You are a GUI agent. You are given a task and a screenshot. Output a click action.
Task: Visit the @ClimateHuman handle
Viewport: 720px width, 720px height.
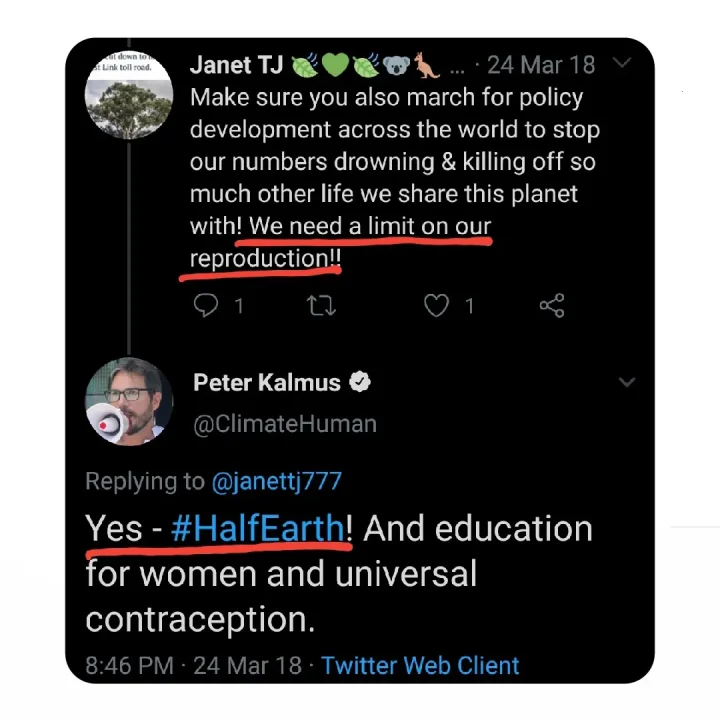click(284, 424)
